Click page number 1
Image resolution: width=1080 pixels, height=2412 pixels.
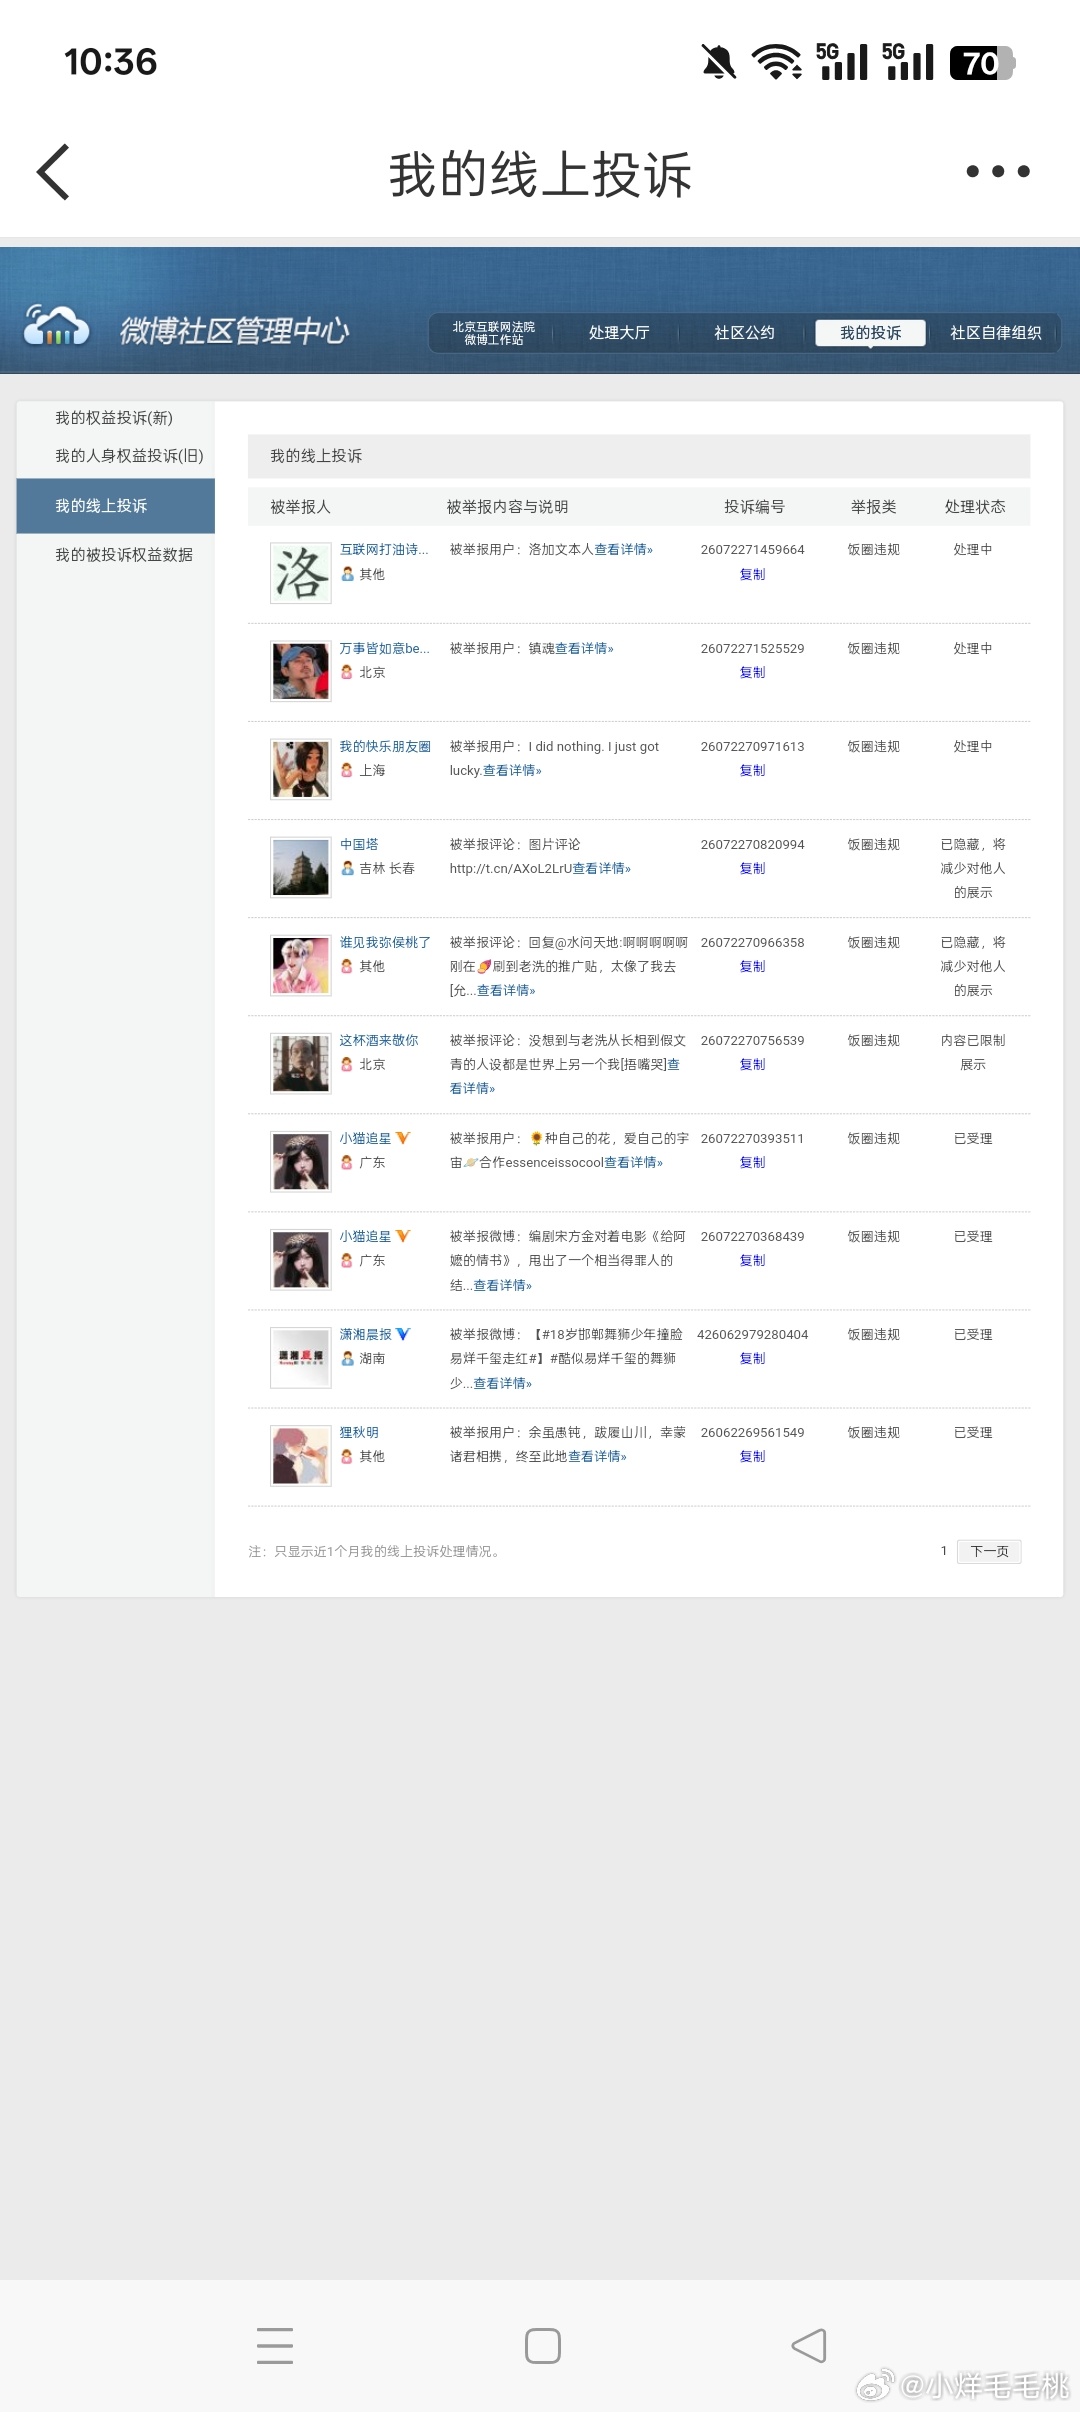click(943, 1551)
